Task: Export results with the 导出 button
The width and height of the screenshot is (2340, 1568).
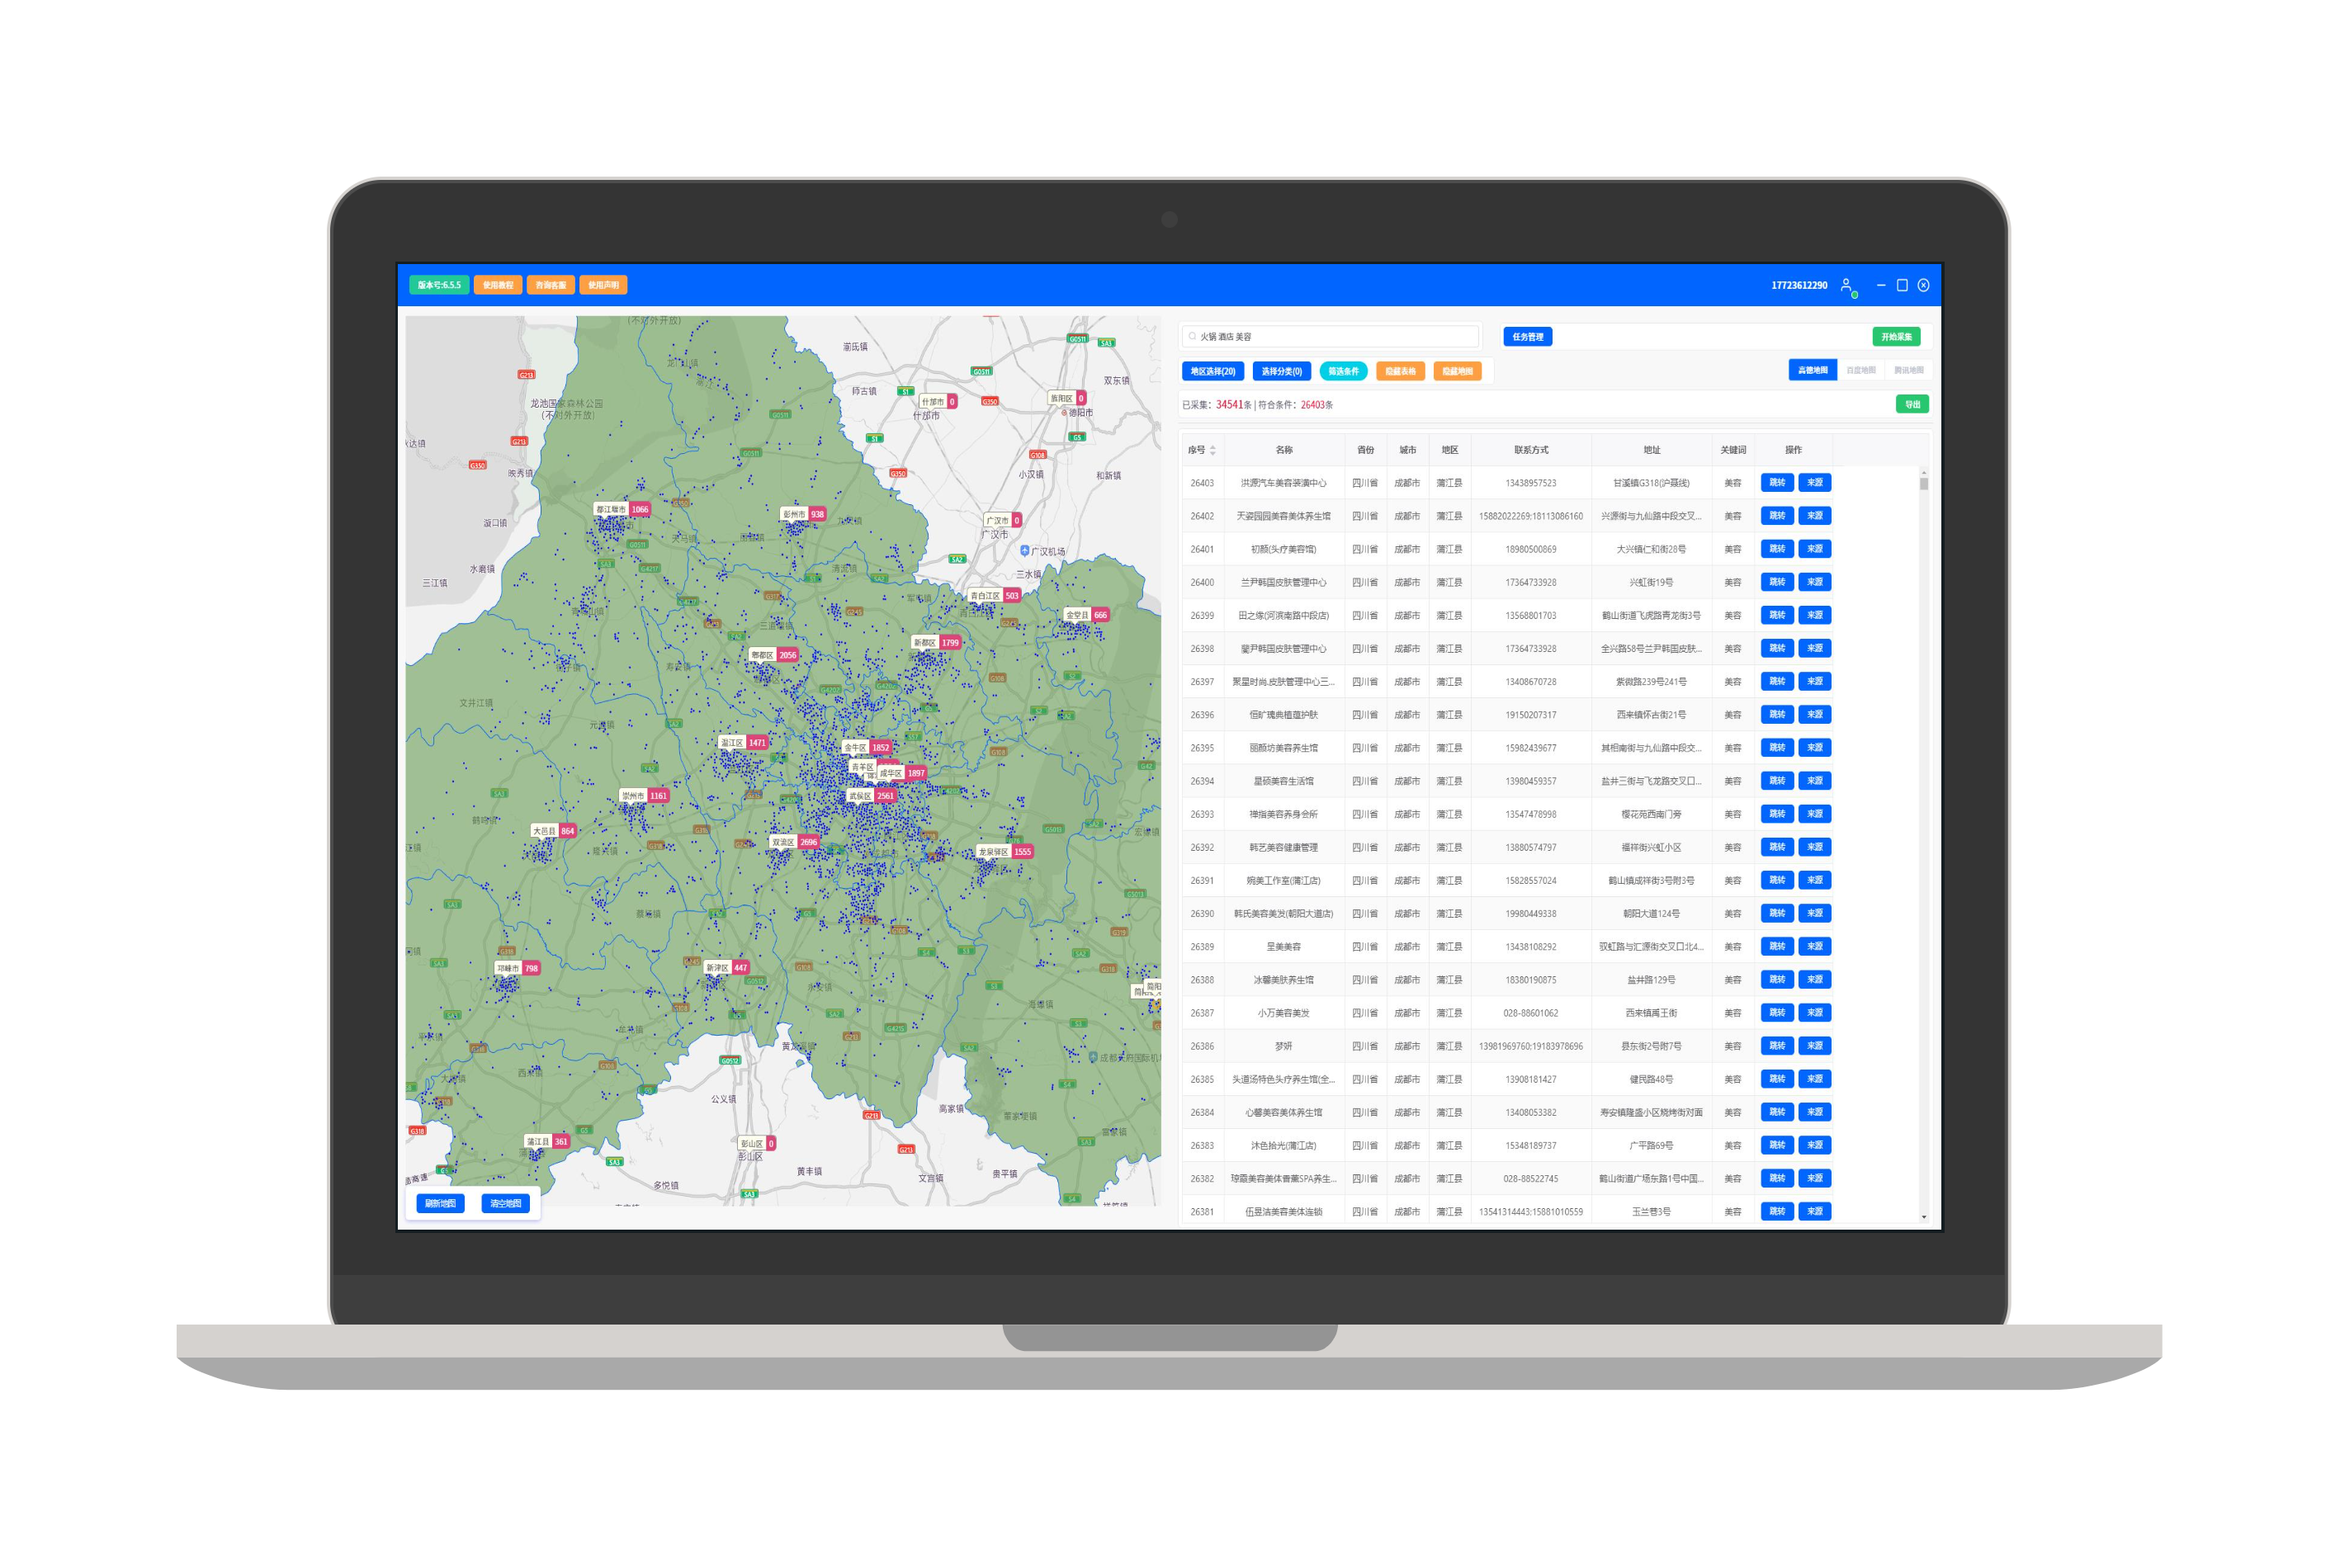Action: [1912, 404]
